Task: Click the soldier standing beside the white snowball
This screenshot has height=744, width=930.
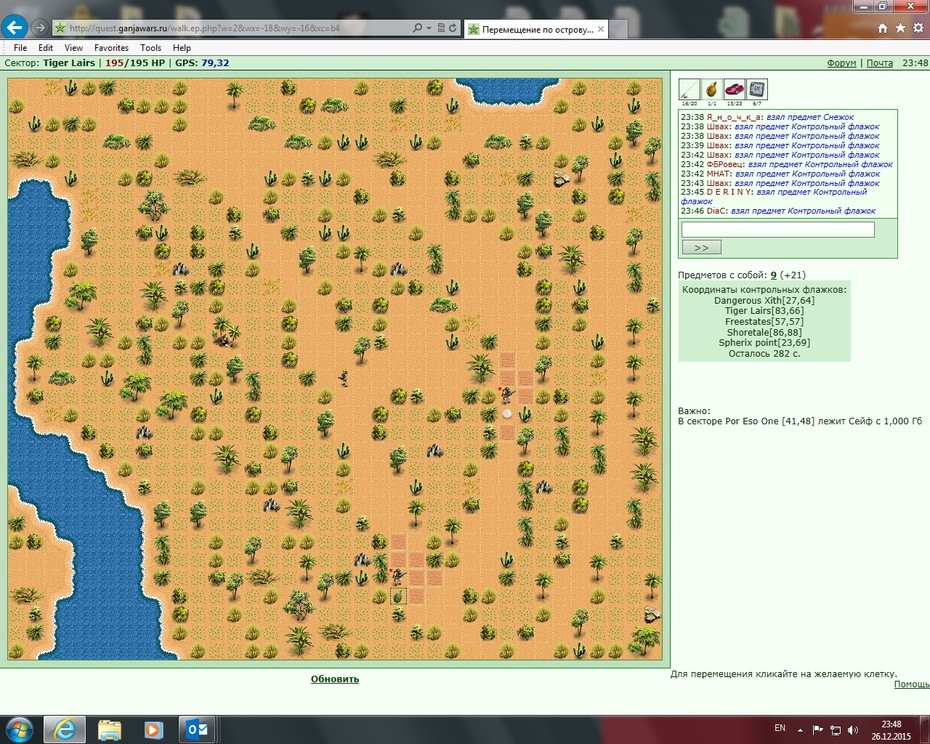Action: (x=507, y=395)
